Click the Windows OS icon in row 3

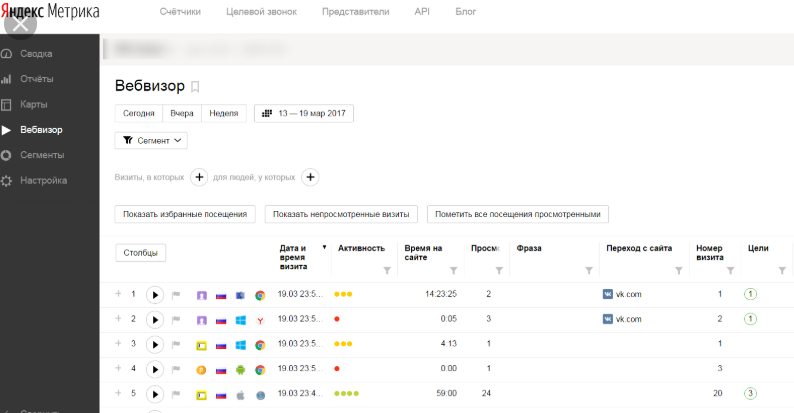coord(241,345)
